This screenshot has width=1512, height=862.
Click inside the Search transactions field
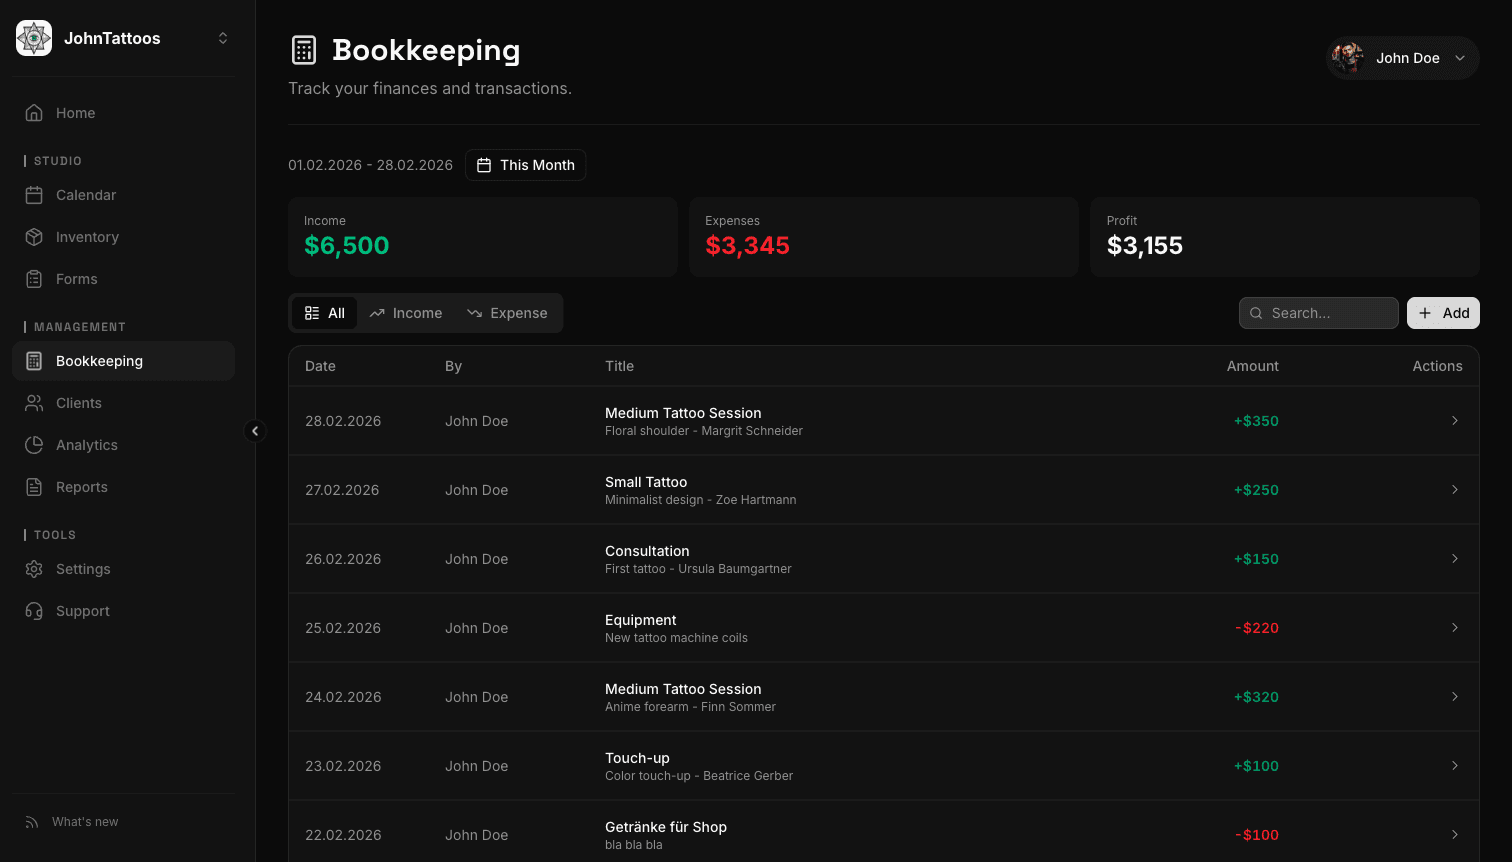[x=1319, y=313]
